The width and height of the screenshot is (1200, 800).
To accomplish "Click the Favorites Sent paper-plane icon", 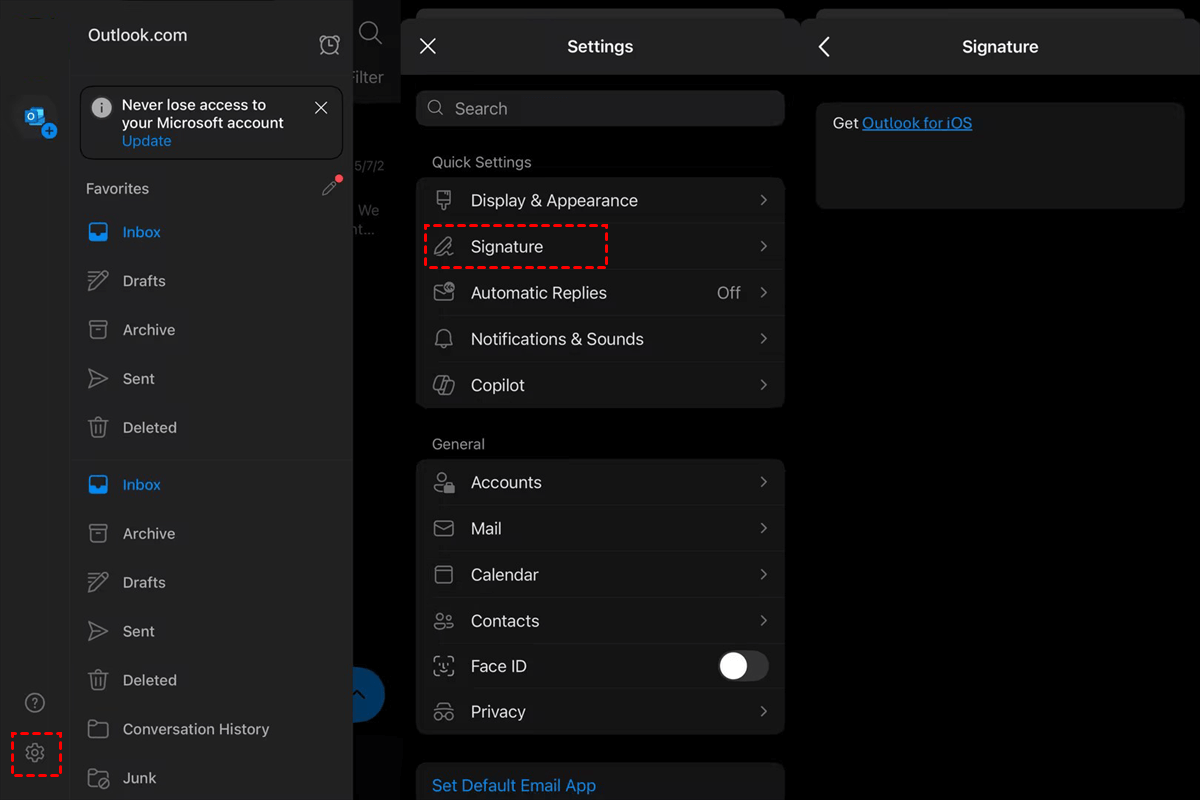I will point(98,379).
